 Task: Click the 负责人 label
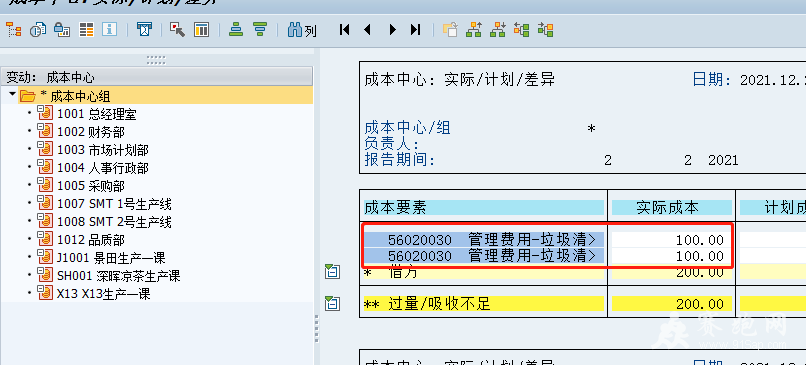[x=391, y=143]
